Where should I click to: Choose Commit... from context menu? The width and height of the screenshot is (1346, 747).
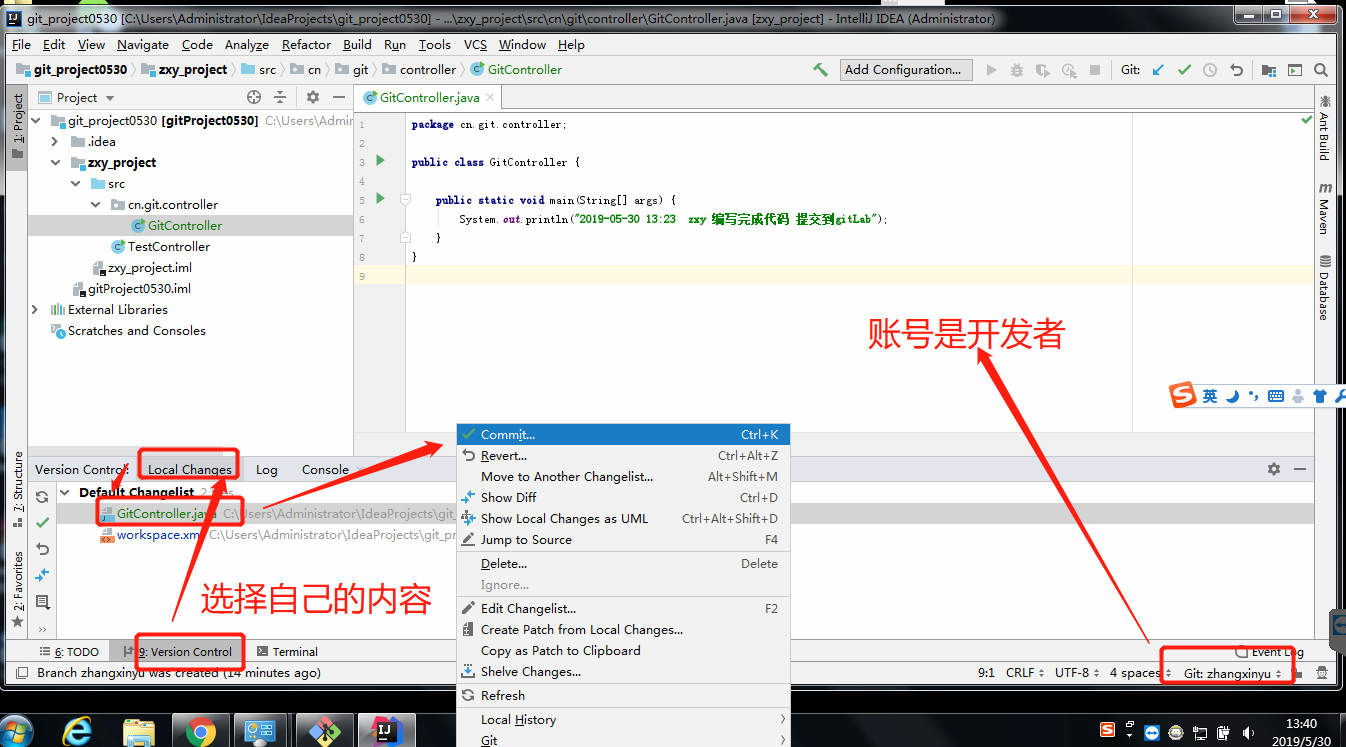(x=623, y=435)
